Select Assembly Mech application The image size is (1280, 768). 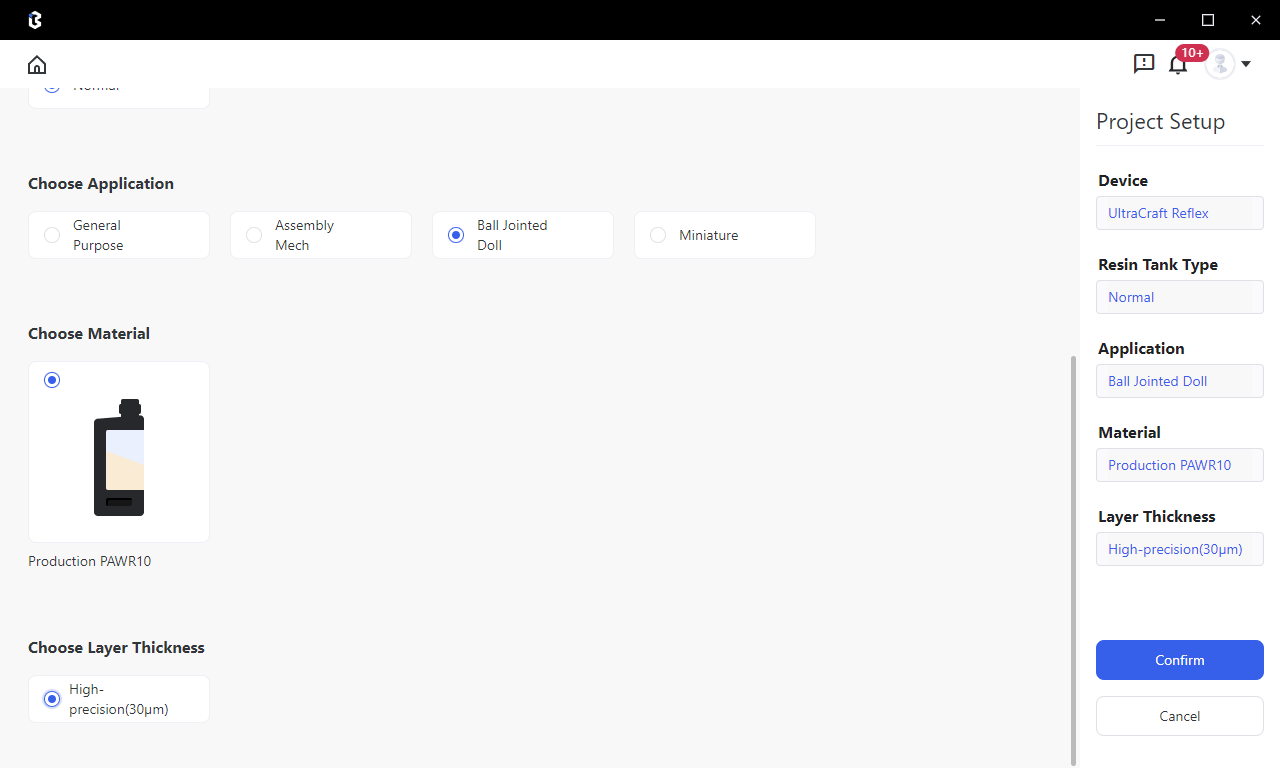[254, 235]
